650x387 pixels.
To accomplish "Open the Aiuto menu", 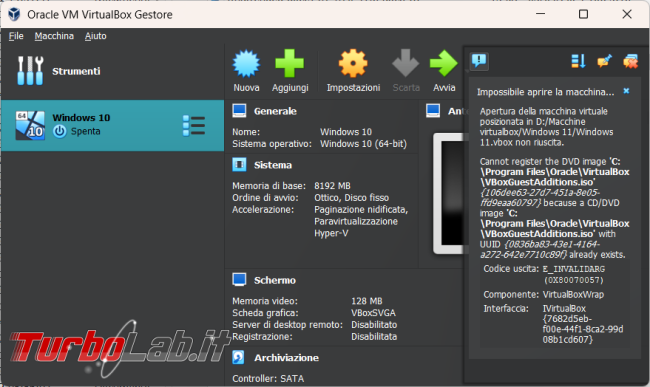I will [96, 36].
